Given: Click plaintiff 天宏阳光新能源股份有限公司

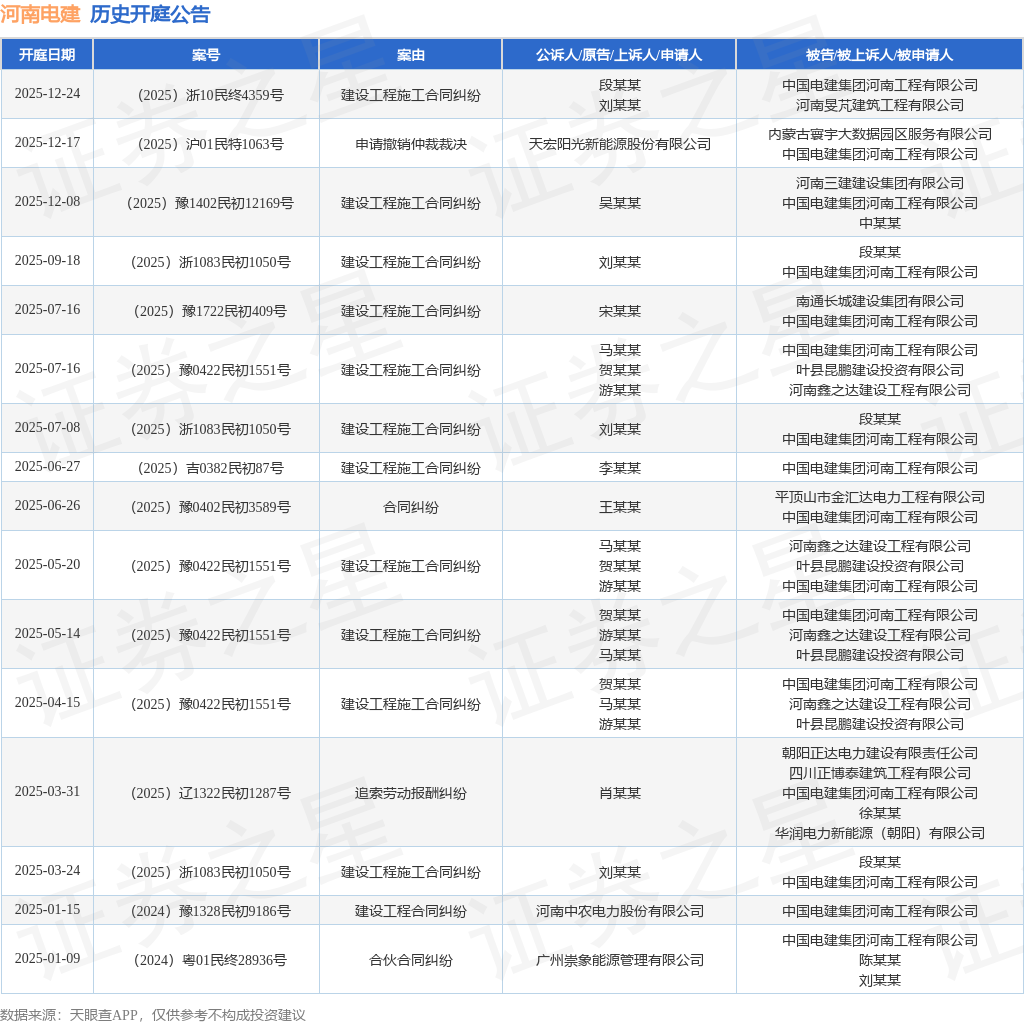Looking at the screenshot, I should coord(619,144).
